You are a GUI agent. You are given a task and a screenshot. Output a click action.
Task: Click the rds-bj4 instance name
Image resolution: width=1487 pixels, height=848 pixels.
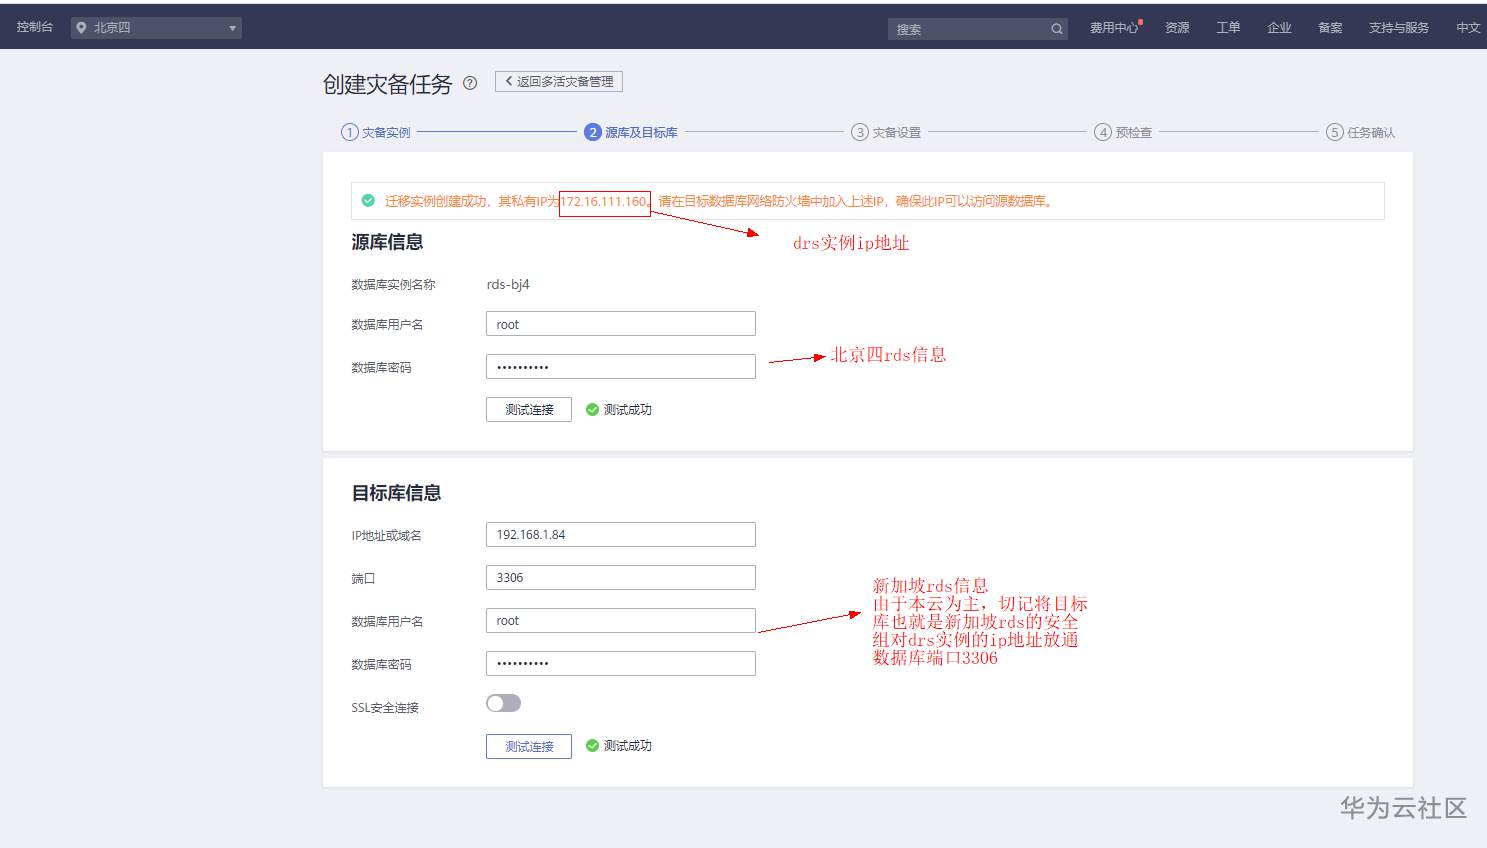coord(508,284)
